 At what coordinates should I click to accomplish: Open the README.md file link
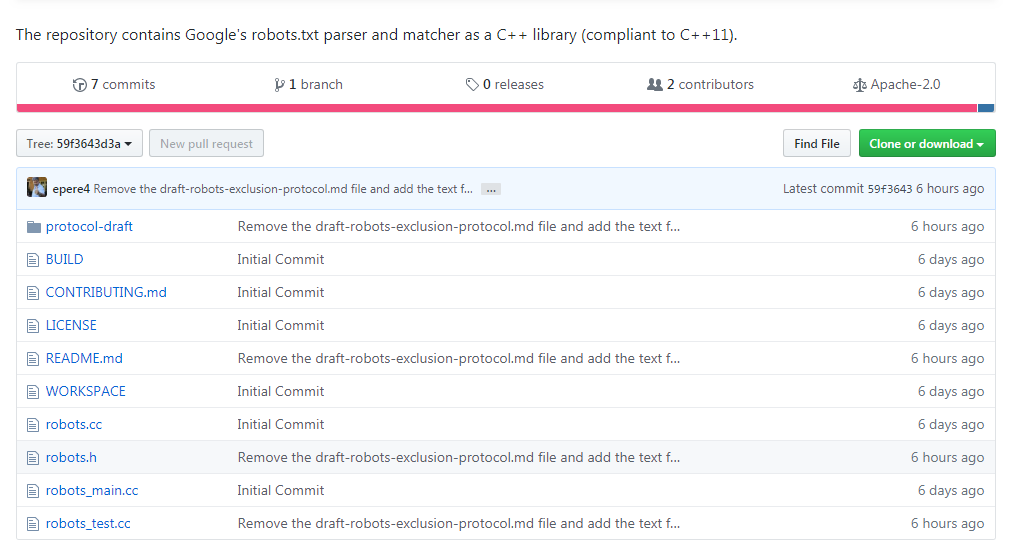click(84, 358)
